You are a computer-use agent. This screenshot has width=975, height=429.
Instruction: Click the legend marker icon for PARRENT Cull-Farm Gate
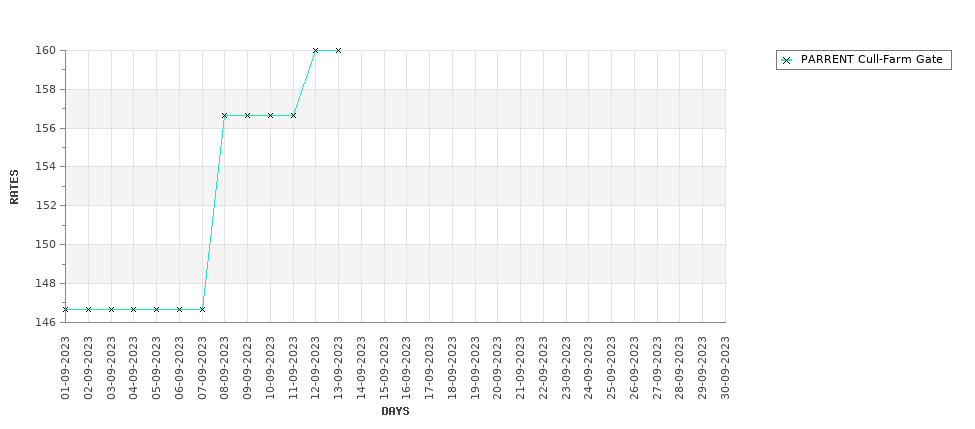click(787, 60)
